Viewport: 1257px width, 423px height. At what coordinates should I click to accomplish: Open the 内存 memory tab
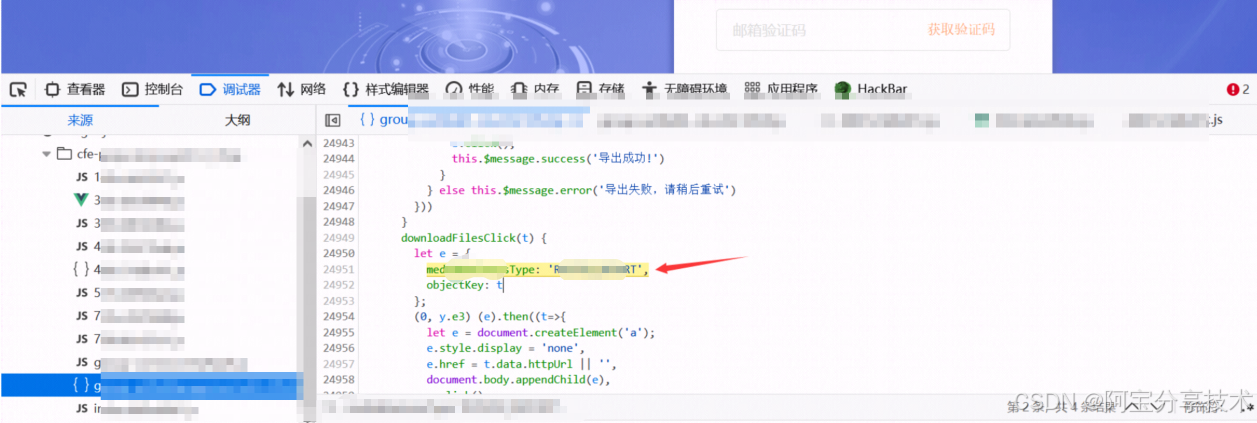click(x=535, y=89)
